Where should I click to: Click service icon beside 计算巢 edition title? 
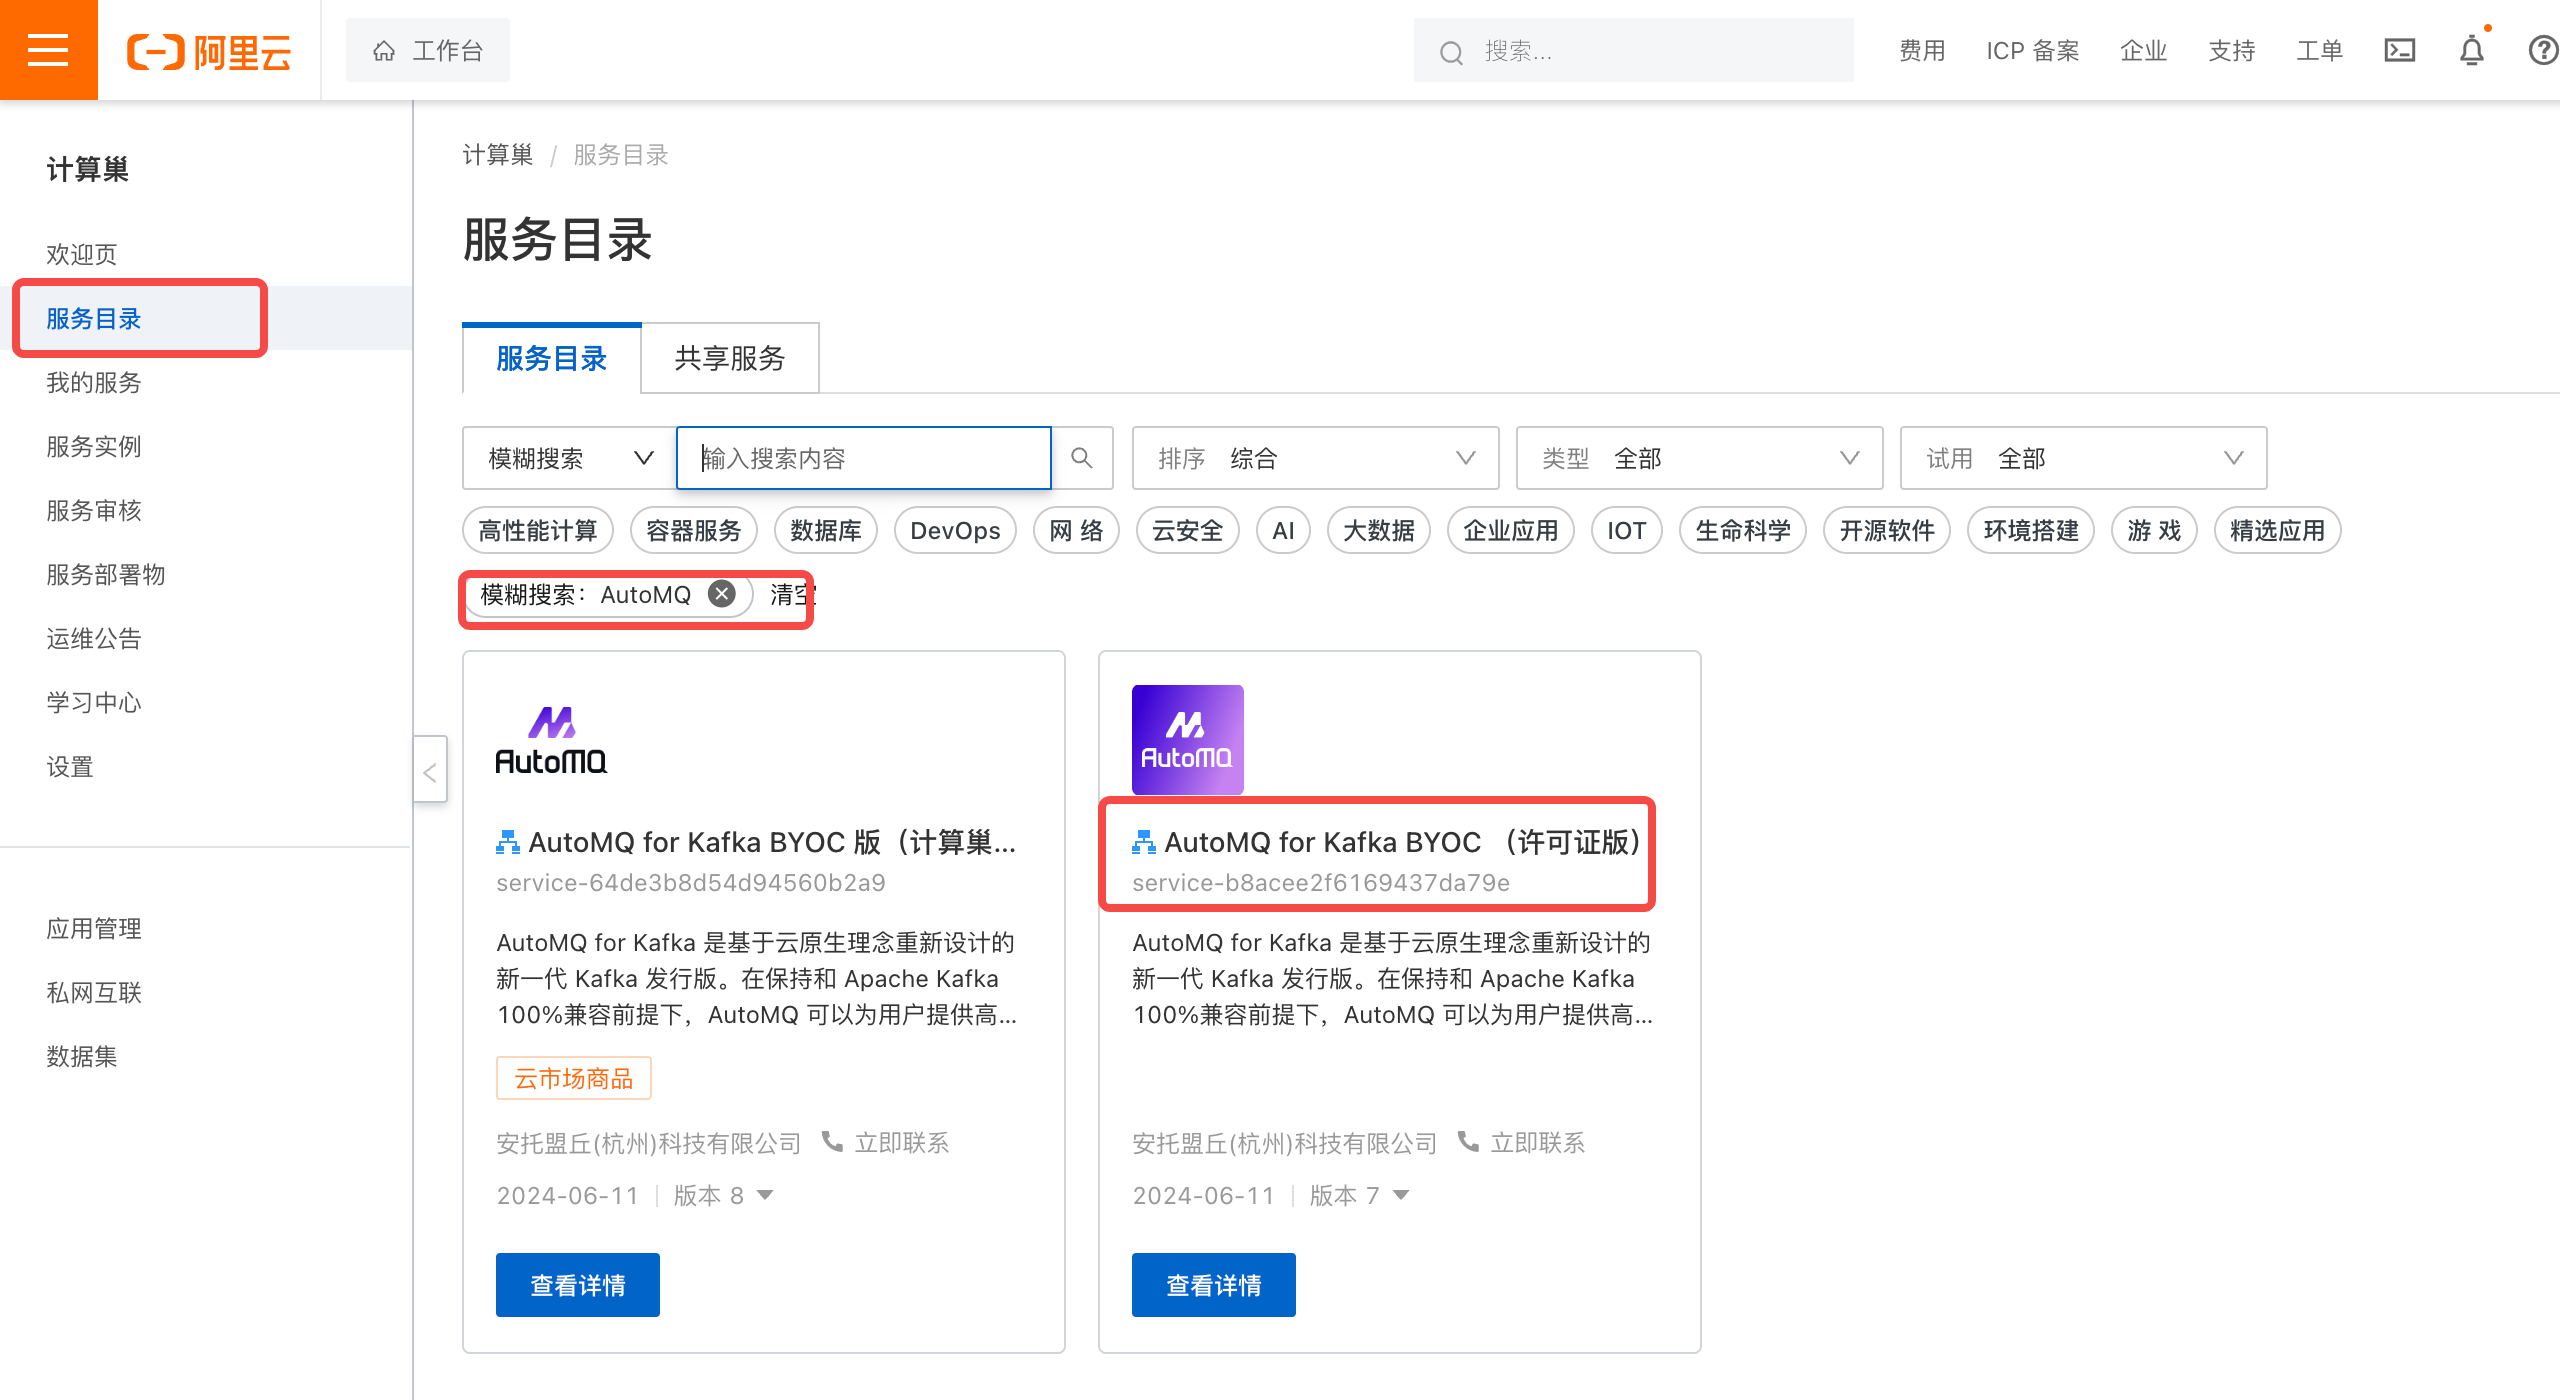[x=508, y=842]
